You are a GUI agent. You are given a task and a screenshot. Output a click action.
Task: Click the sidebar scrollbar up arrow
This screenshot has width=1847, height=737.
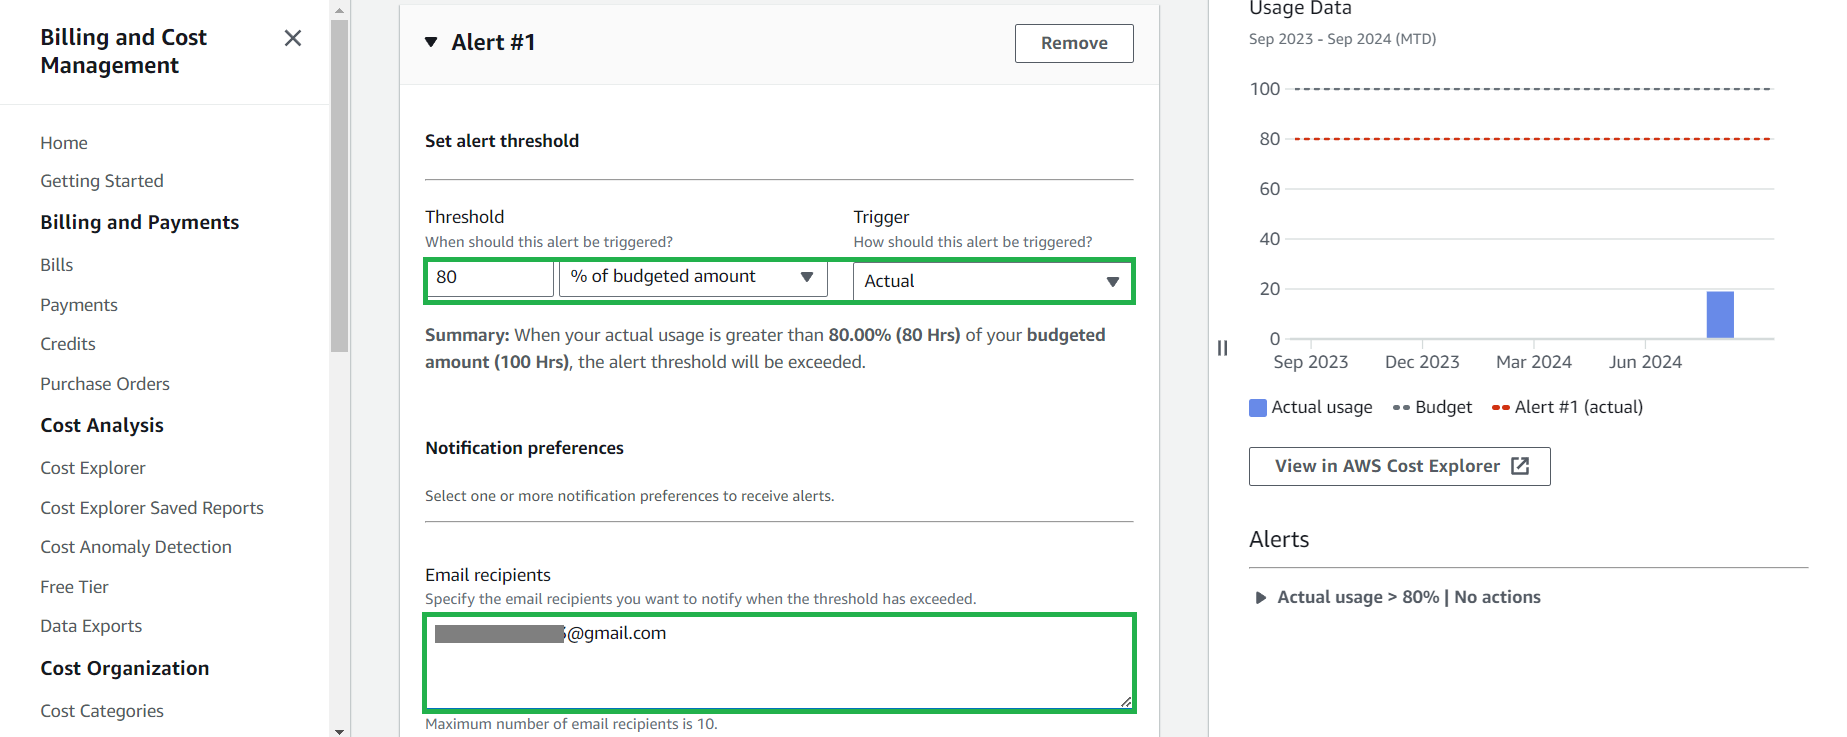(339, 10)
